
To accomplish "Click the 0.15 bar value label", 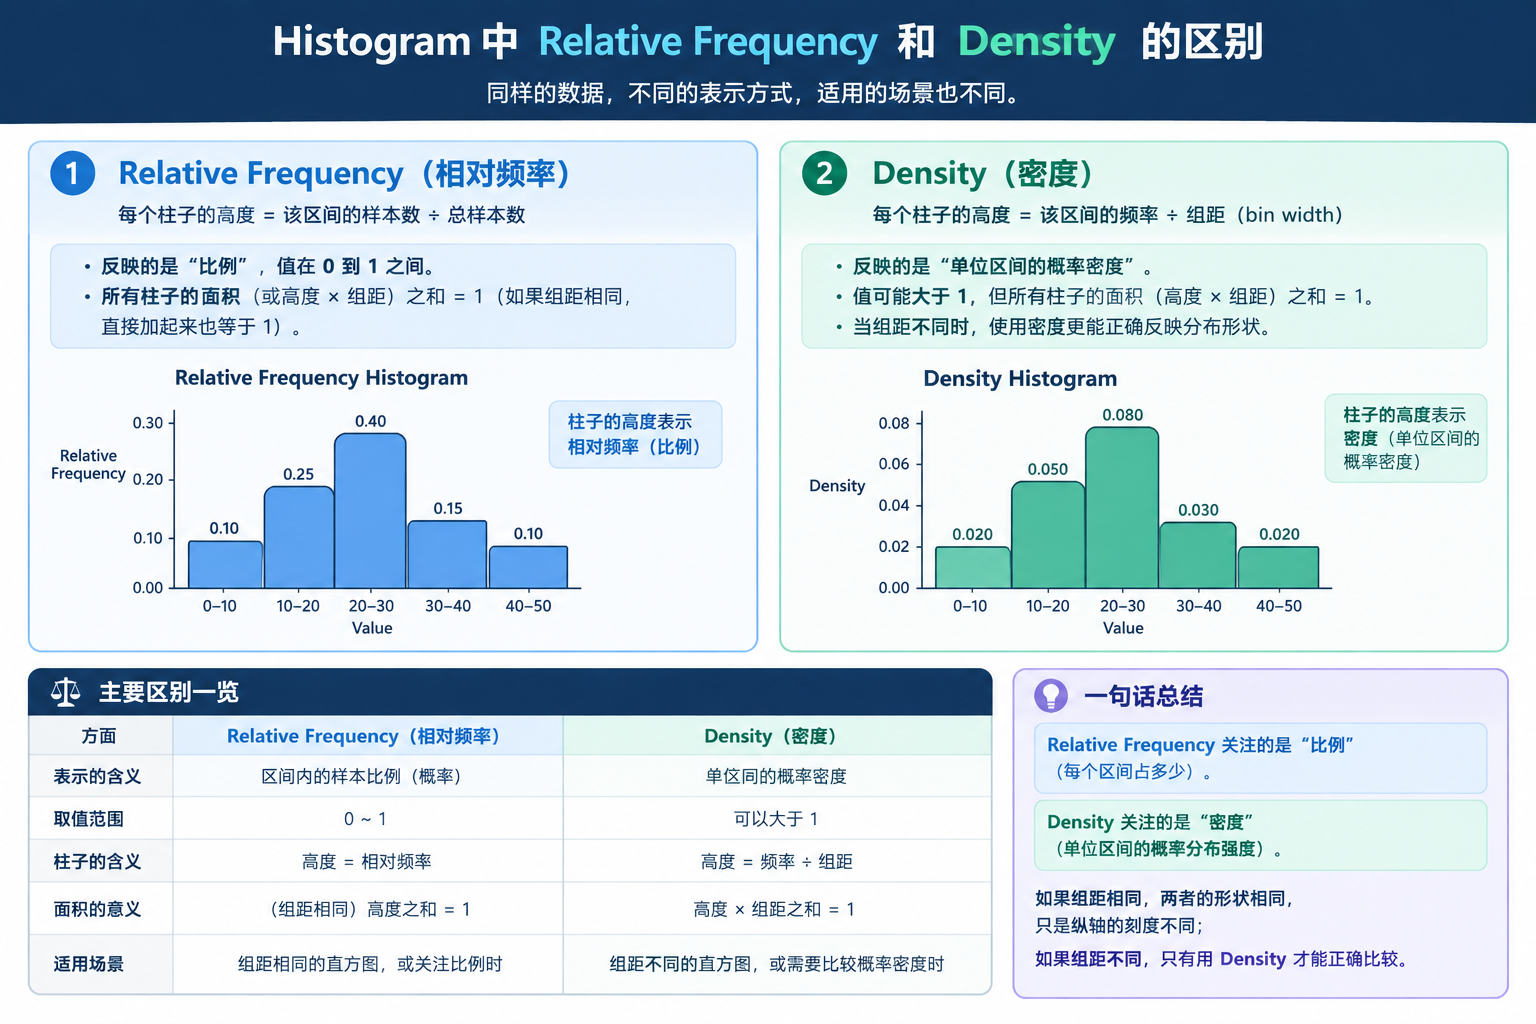I will pos(448,508).
